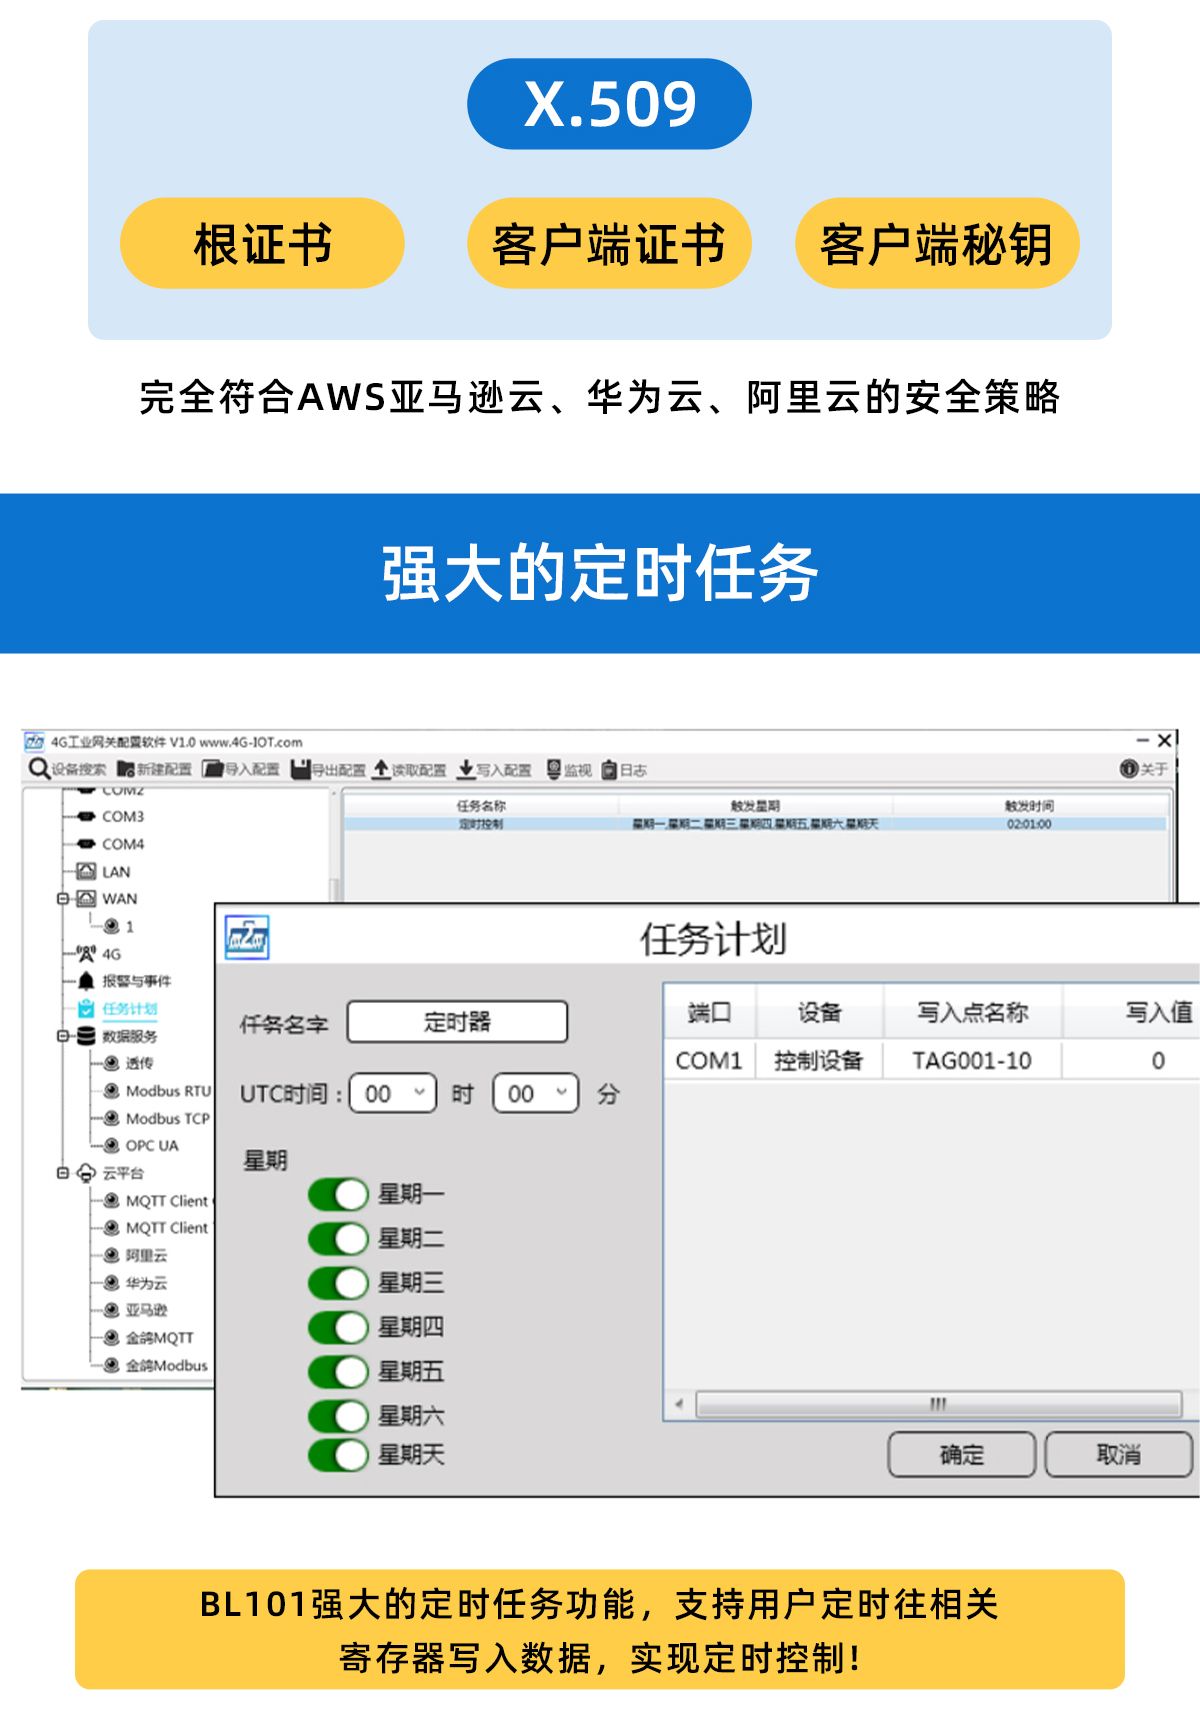Screen dimensions: 1200x1723
Task: Click the 关于 about icon
Action: pyautogui.click(x=1129, y=768)
